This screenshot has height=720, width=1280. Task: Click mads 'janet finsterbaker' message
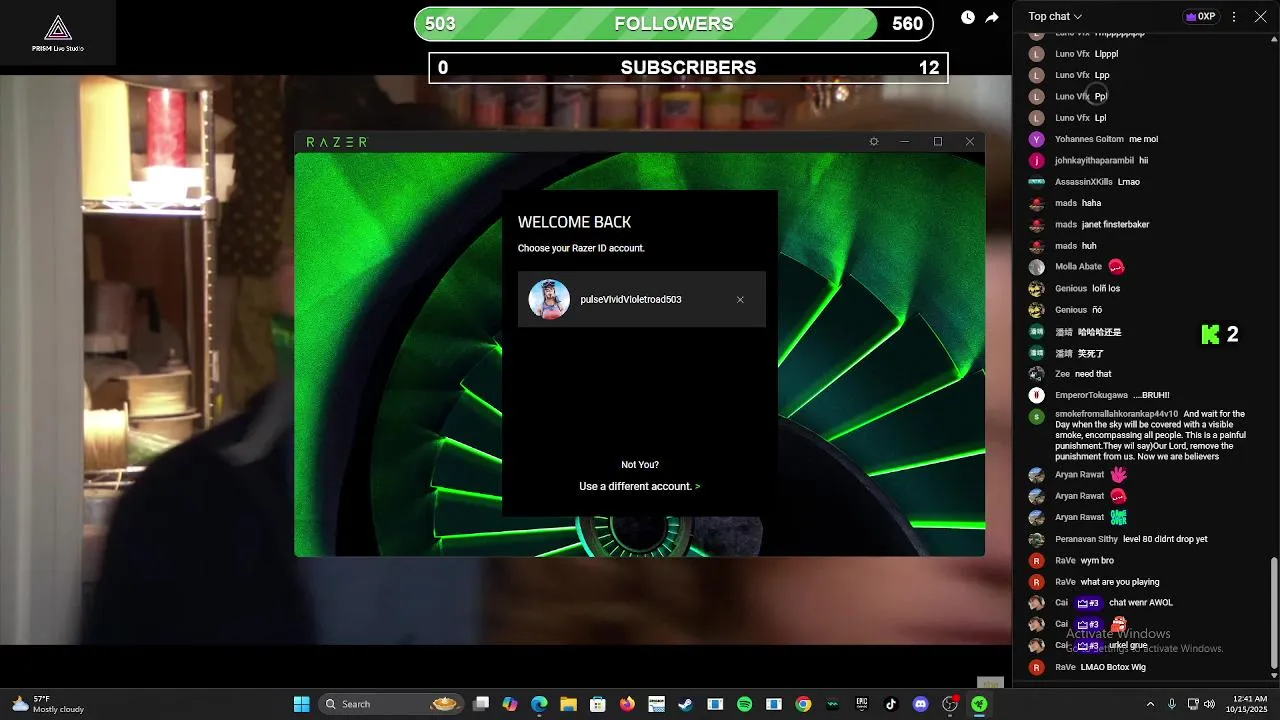click(1115, 224)
